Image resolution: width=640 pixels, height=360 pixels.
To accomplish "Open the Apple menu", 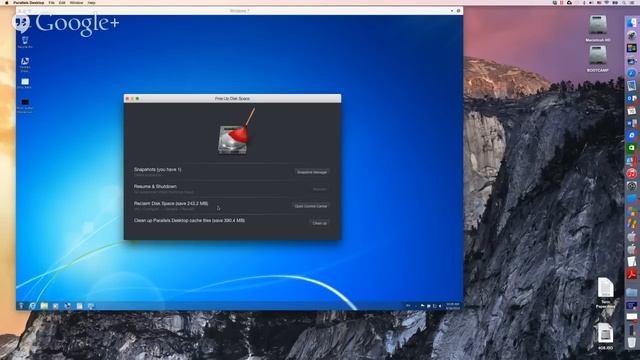I will click(x=6, y=2).
